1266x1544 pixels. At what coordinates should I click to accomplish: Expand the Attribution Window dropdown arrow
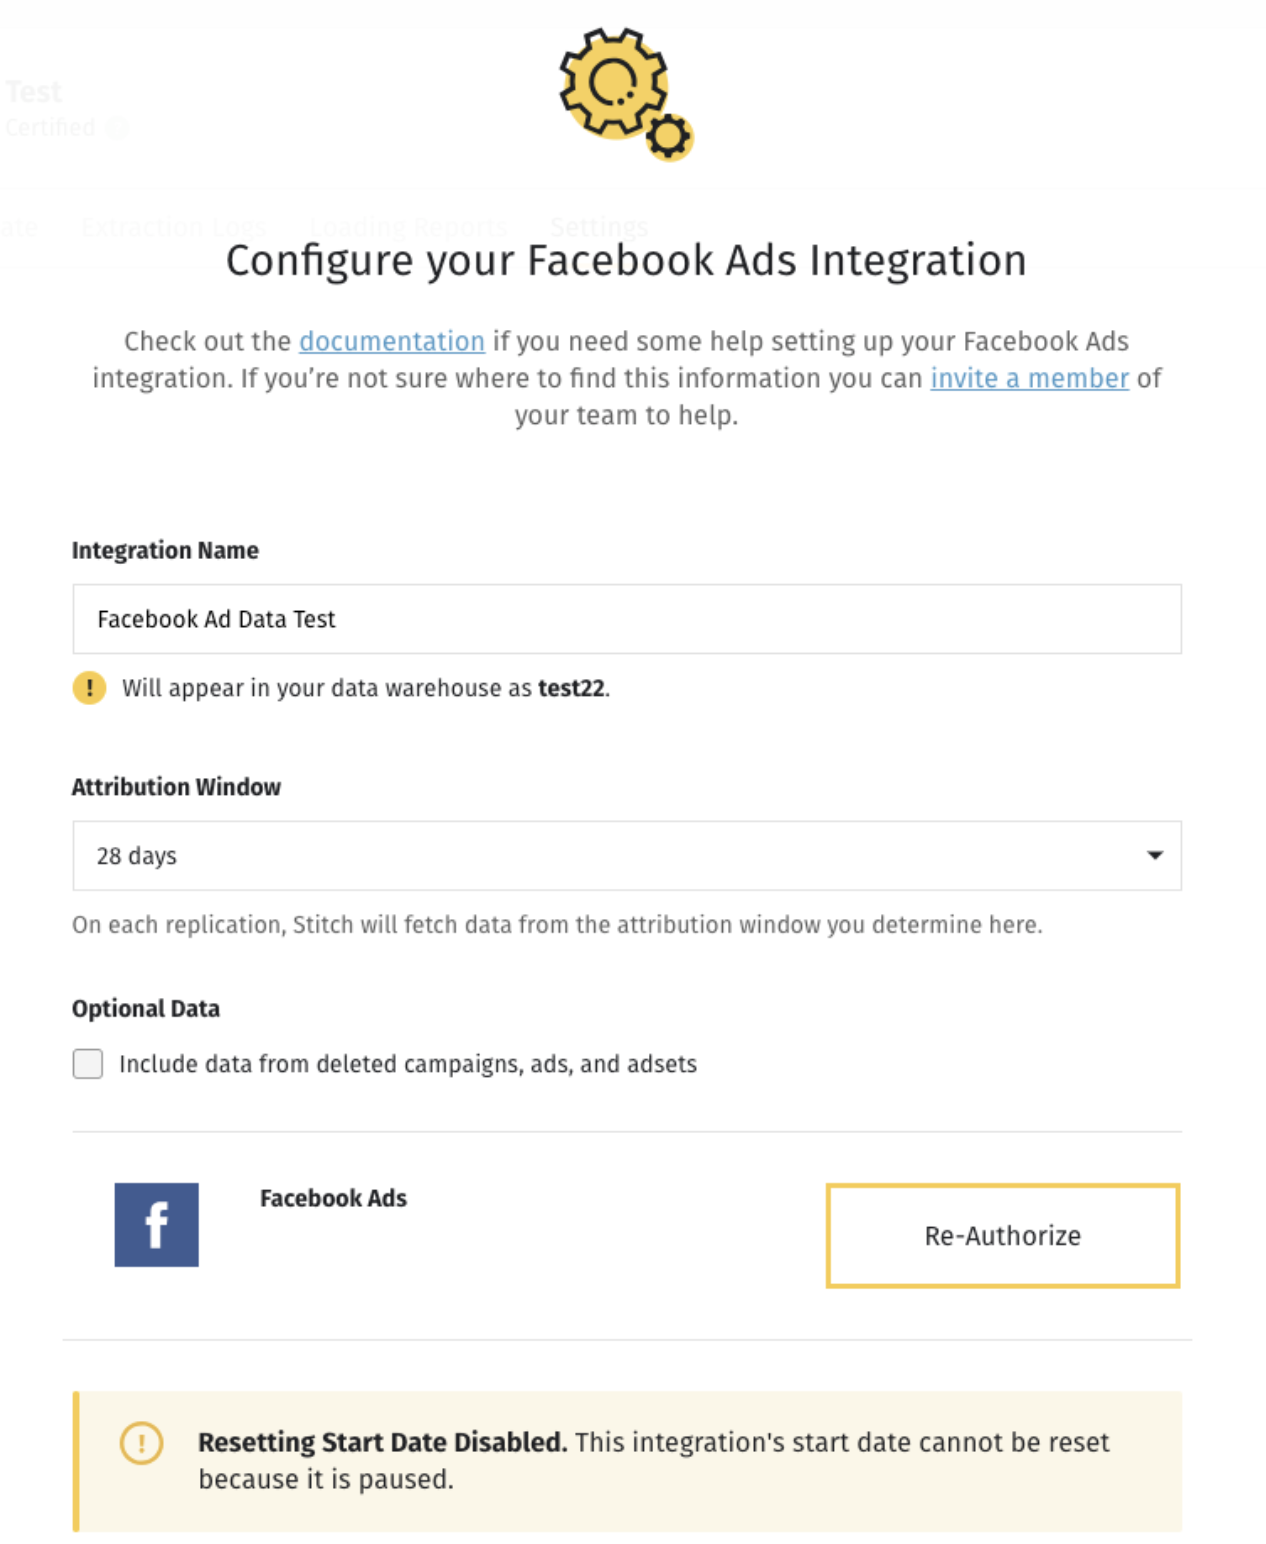coord(1154,855)
